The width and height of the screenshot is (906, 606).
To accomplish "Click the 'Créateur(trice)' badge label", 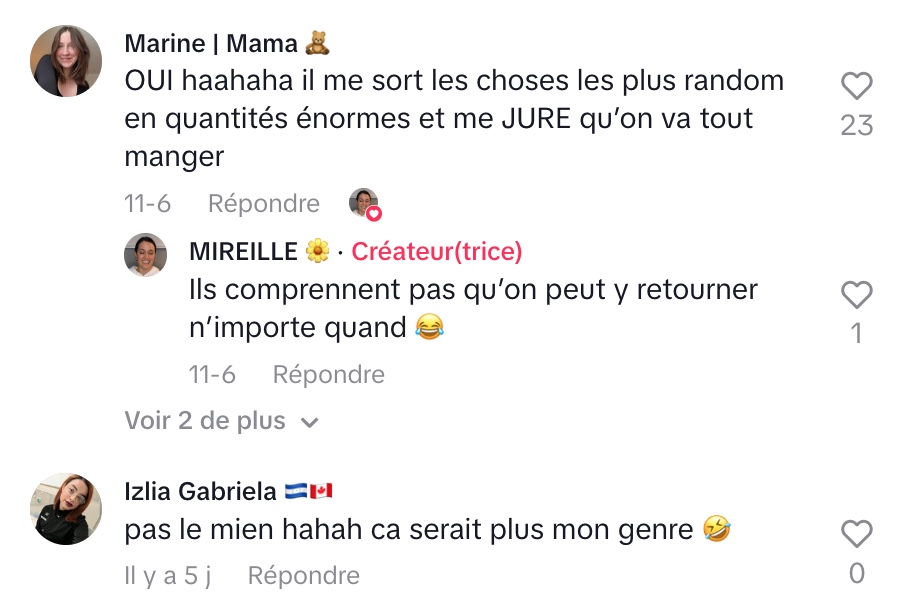I will [437, 252].
